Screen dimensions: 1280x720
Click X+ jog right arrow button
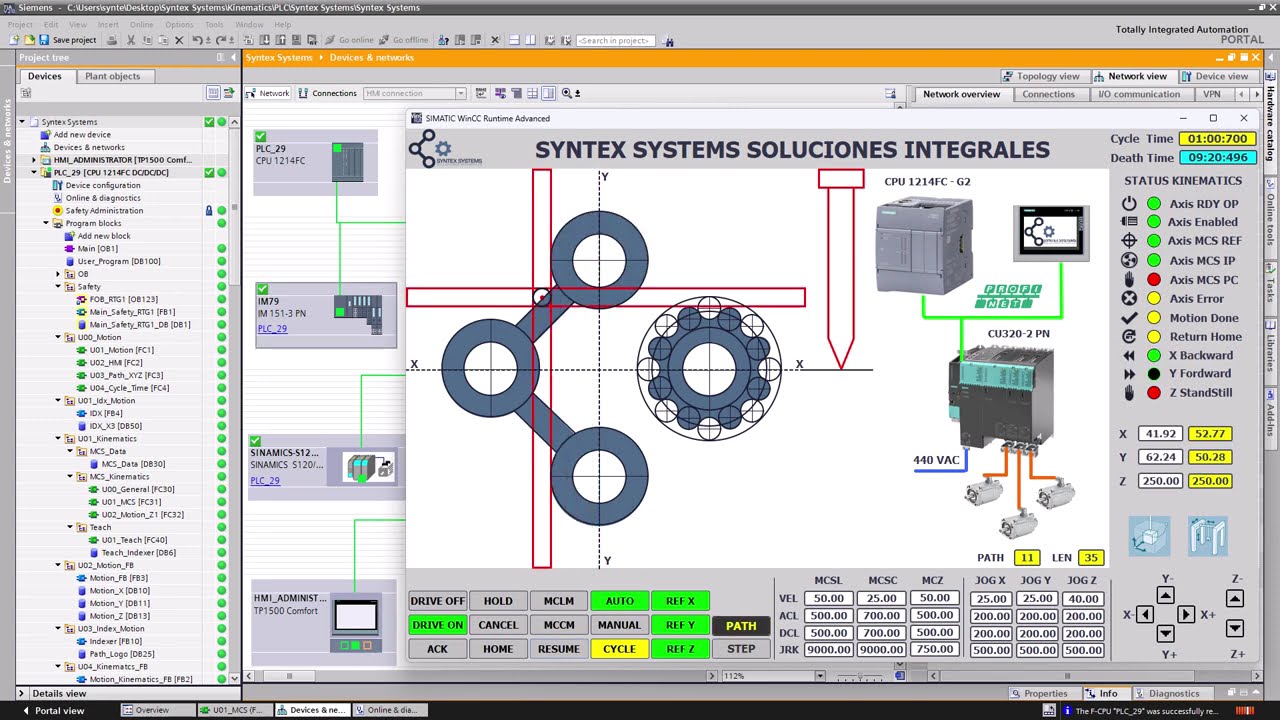[1186, 614]
